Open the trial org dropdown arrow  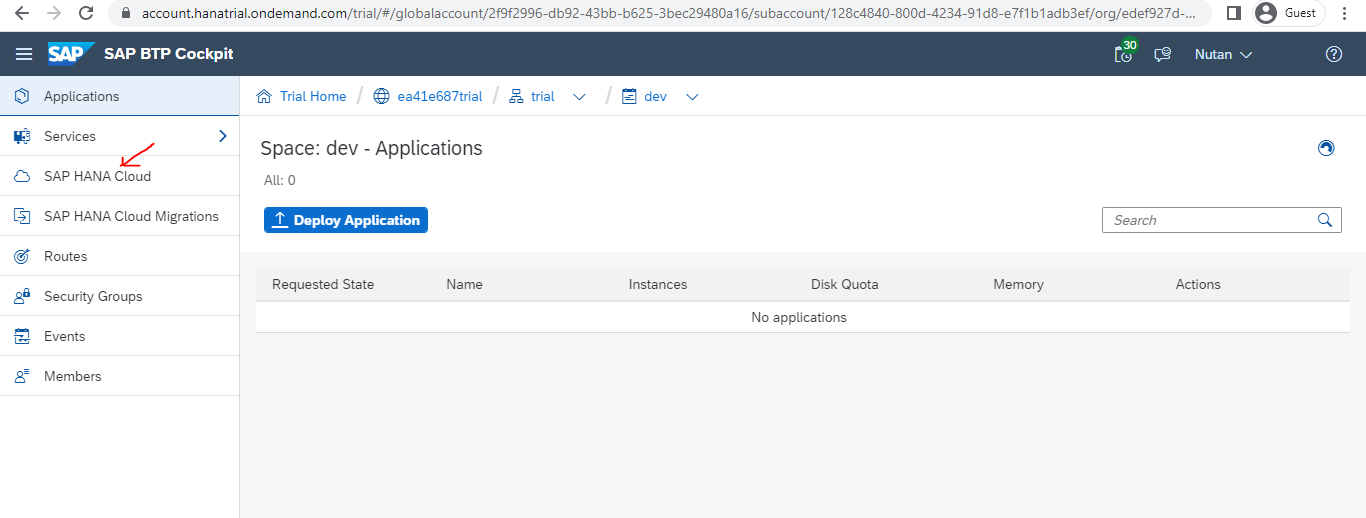tap(579, 97)
